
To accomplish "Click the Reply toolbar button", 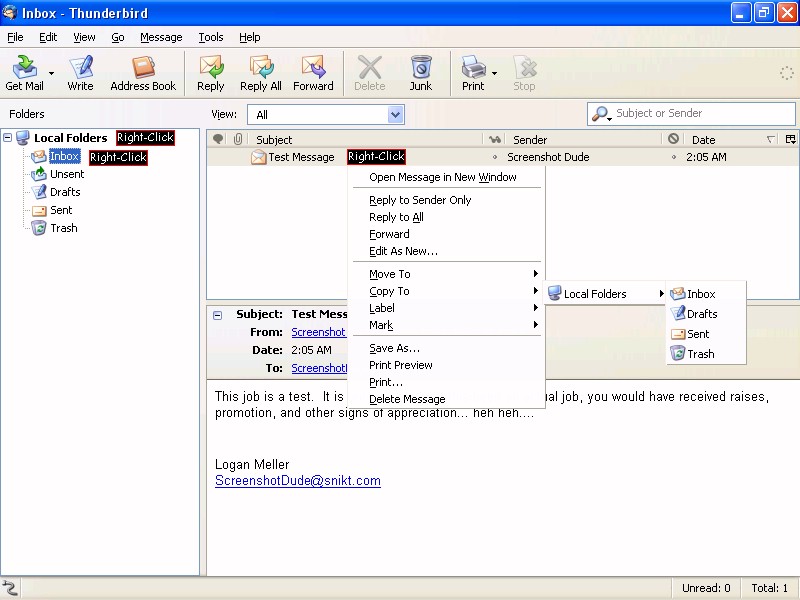I will tap(211, 73).
